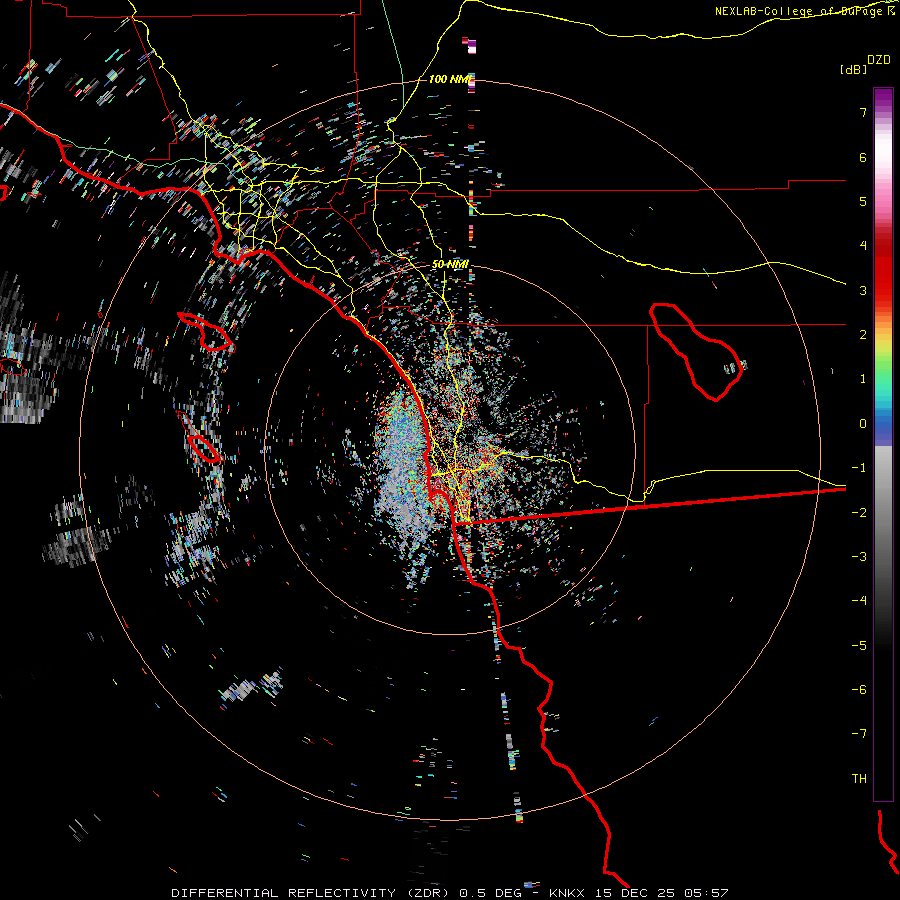Click the 0 dB scale label
900x900 pixels.
coord(863,424)
